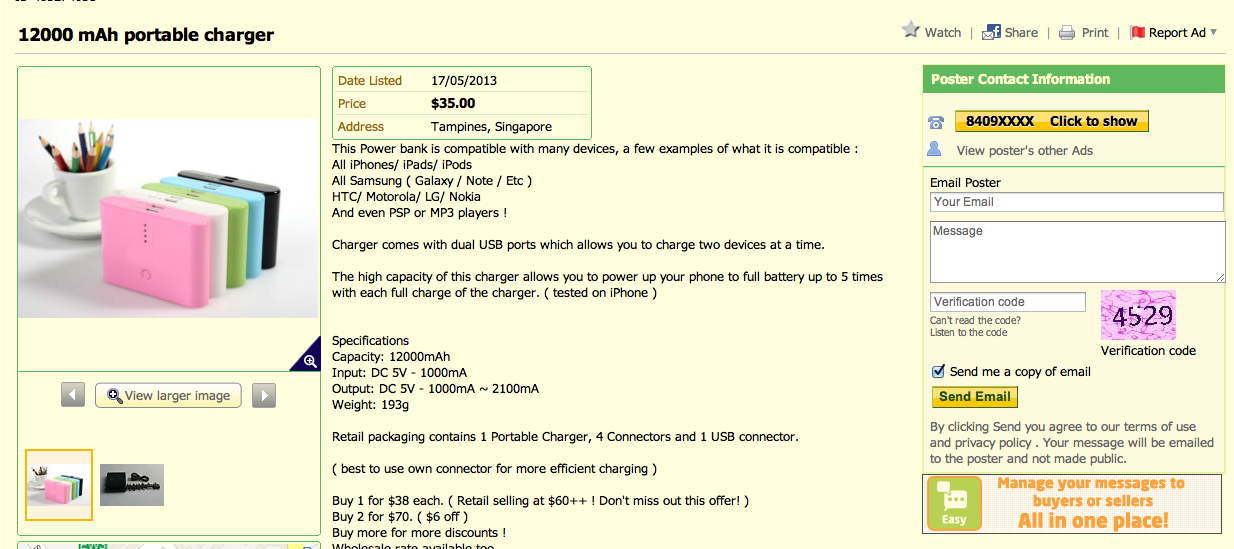
Task: Click the telephone icon in contact info
Action: [x=935, y=122]
